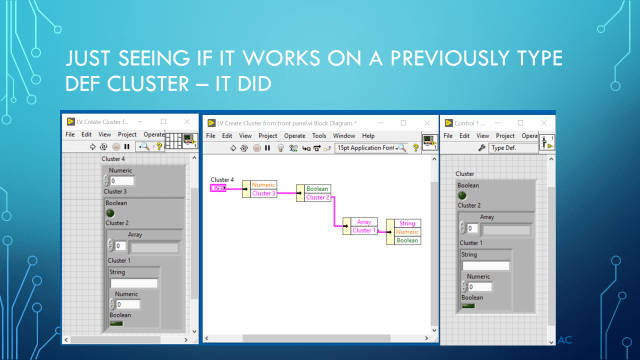Click Abort Execution in Block Diagram toolbar
640x360 pixels.
257,148
